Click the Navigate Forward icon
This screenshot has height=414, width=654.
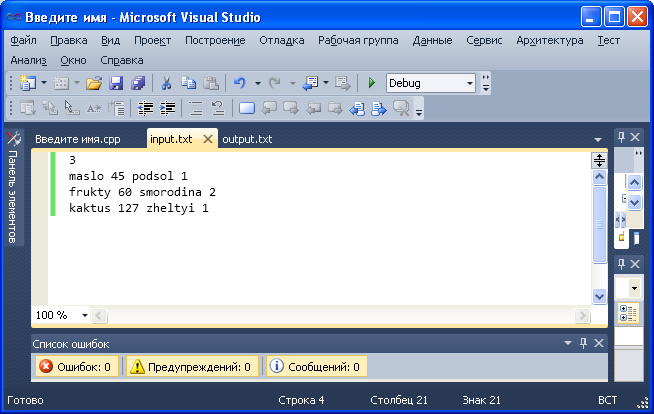tap(343, 83)
